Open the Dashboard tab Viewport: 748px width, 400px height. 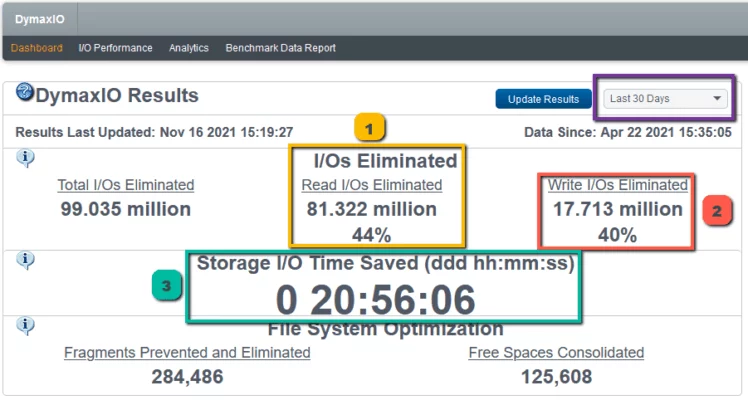click(x=37, y=48)
